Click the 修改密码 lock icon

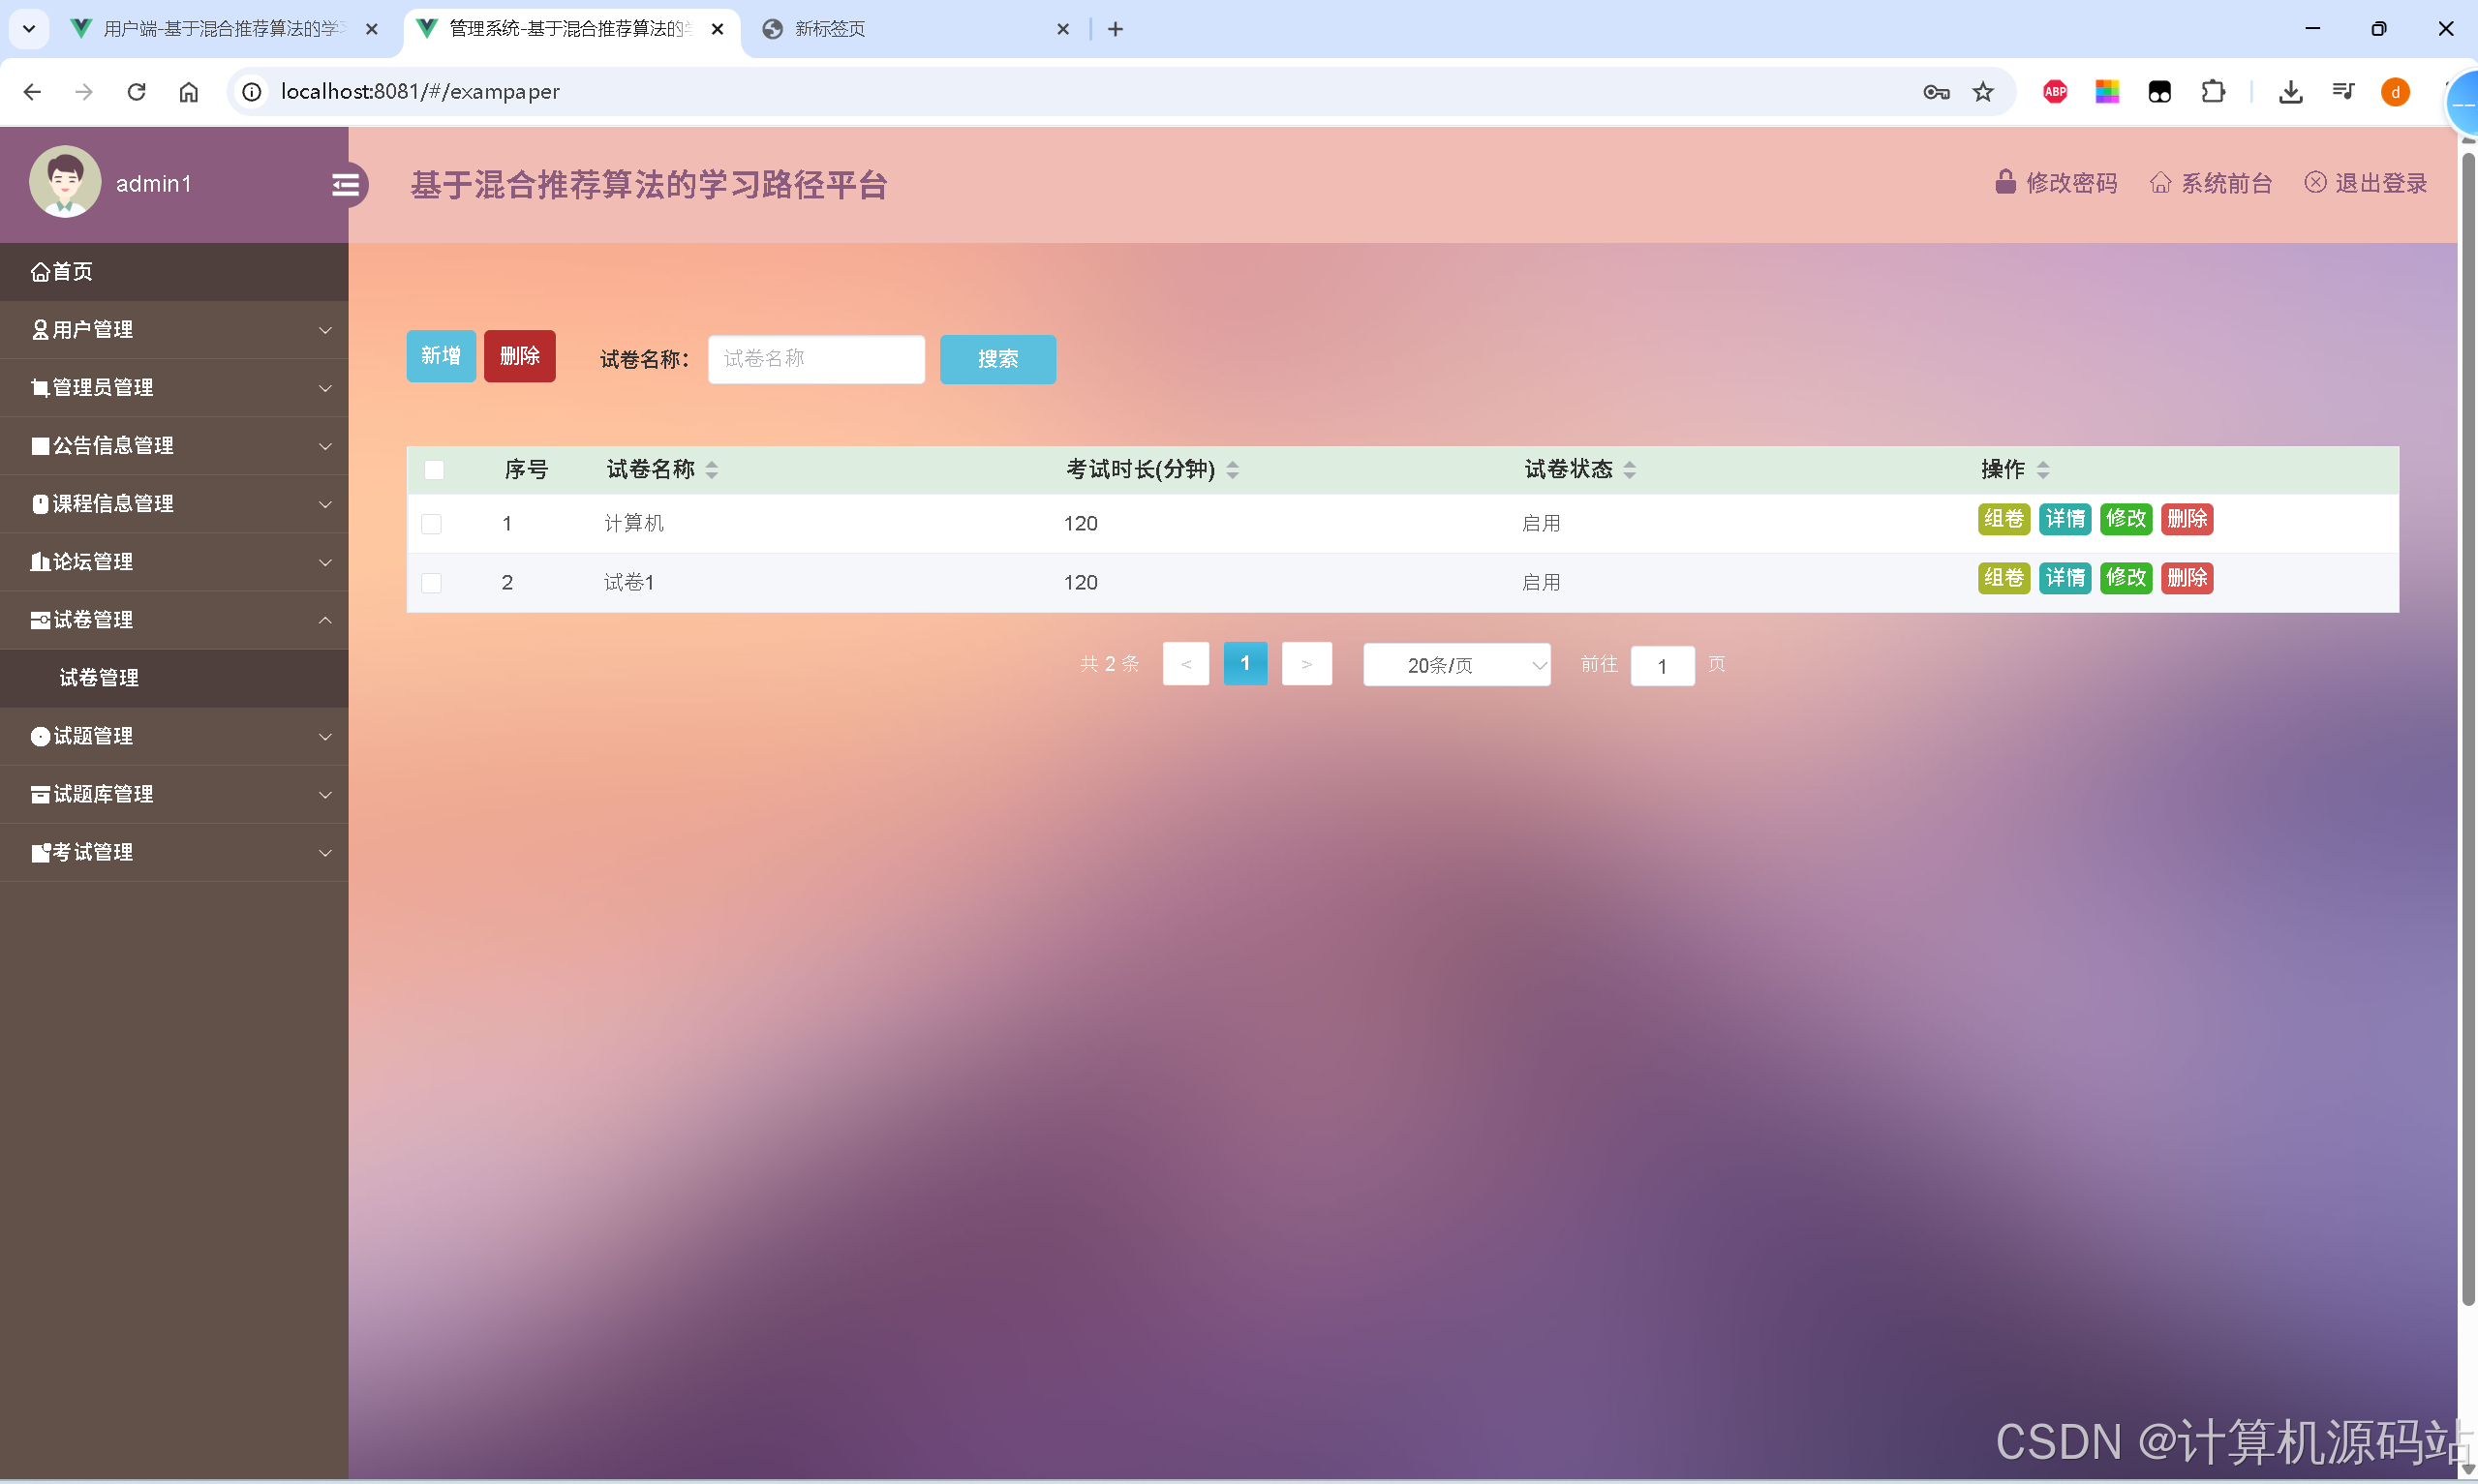[x=2005, y=182]
